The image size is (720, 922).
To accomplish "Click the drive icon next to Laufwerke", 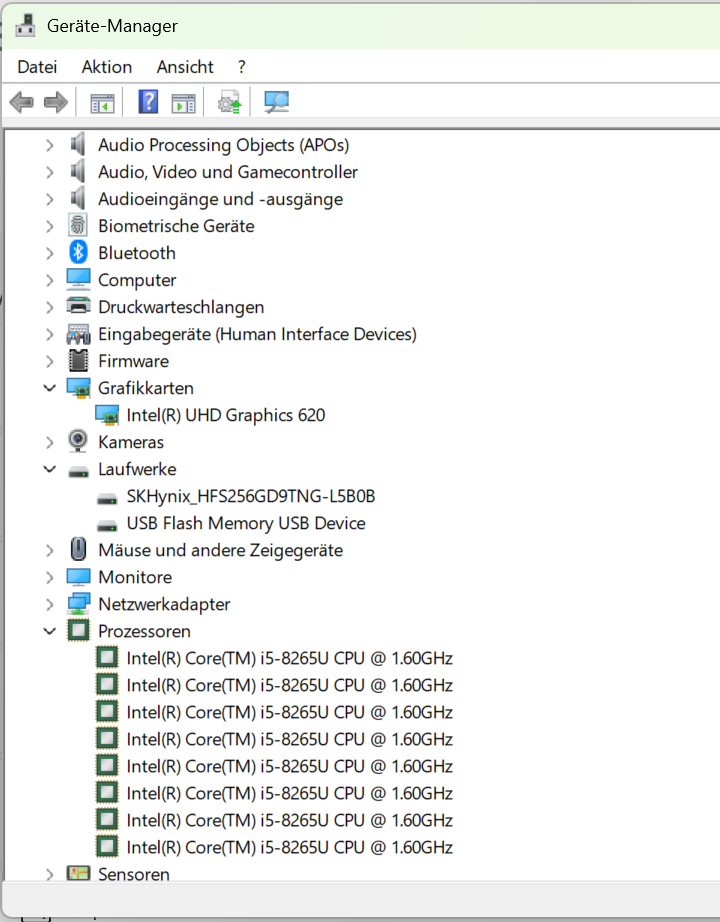I will (78, 472).
